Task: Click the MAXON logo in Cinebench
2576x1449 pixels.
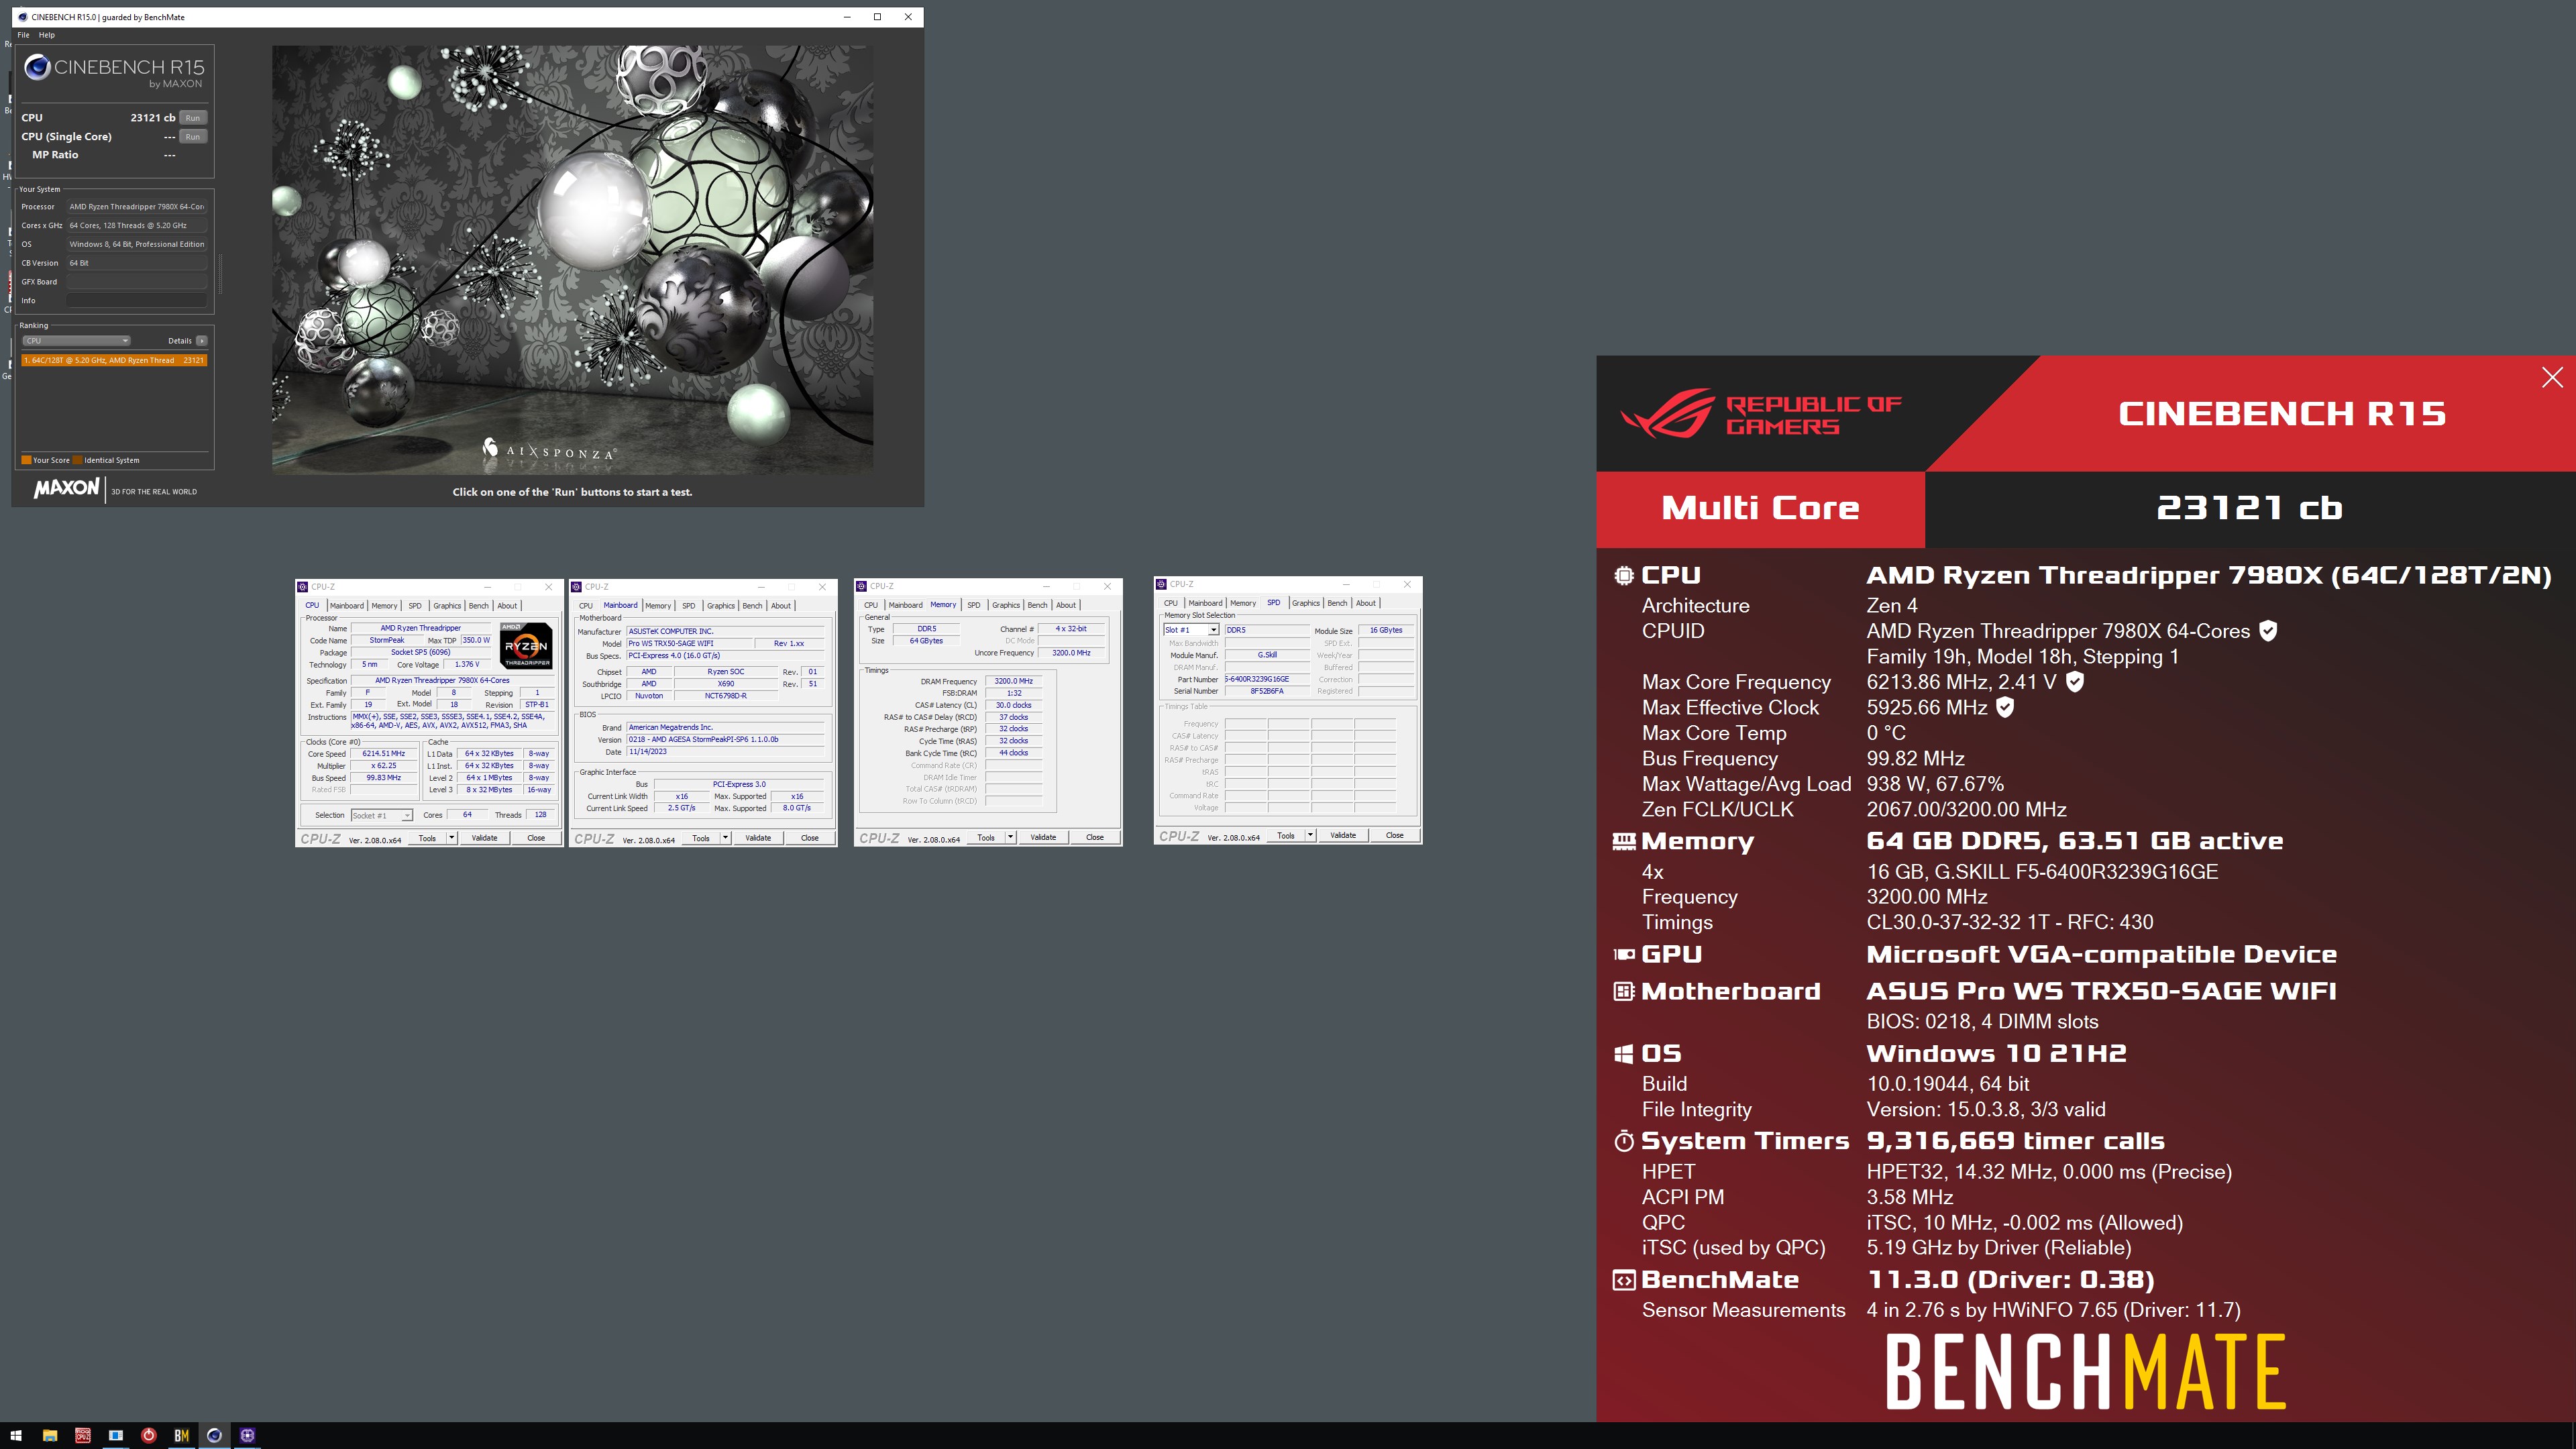Action: pos(66,489)
